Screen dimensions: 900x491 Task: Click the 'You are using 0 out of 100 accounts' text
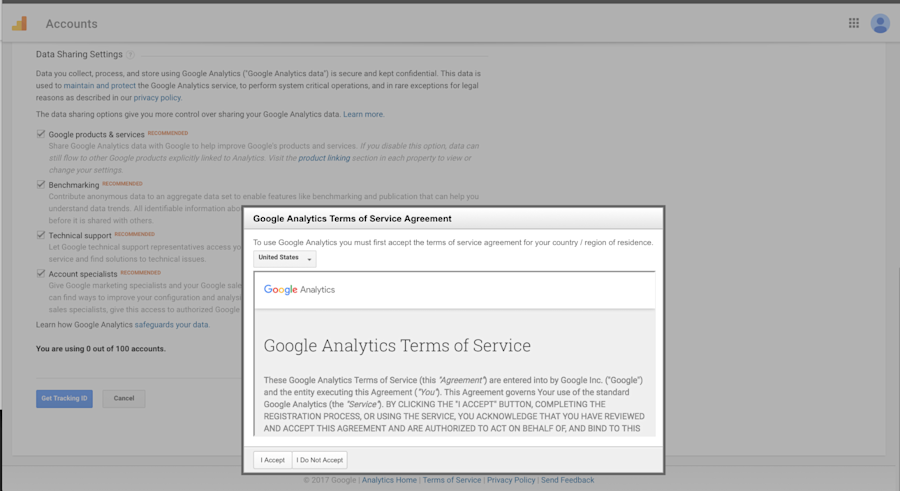(x=100, y=349)
